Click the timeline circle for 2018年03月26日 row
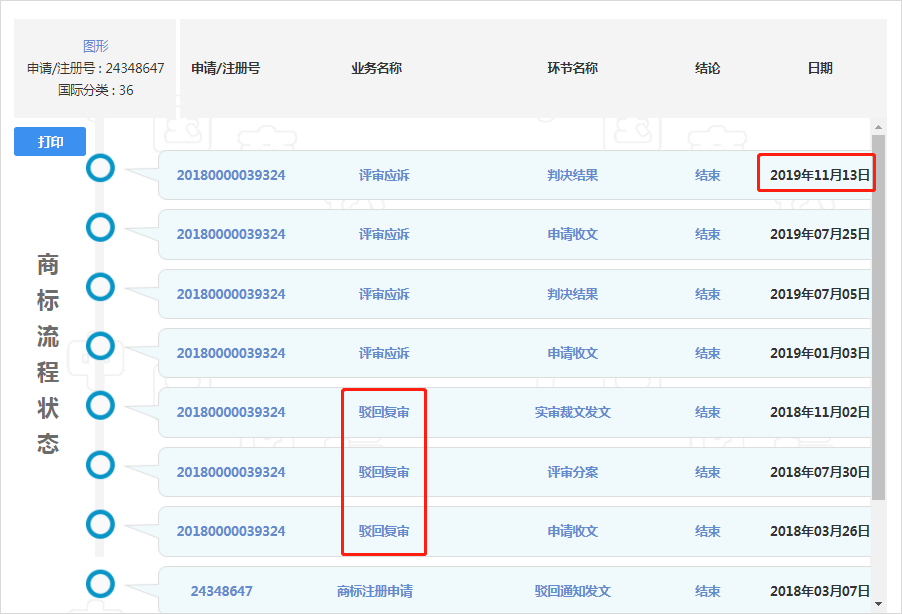This screenshot has height=614, width=902. tap(100, 524)
